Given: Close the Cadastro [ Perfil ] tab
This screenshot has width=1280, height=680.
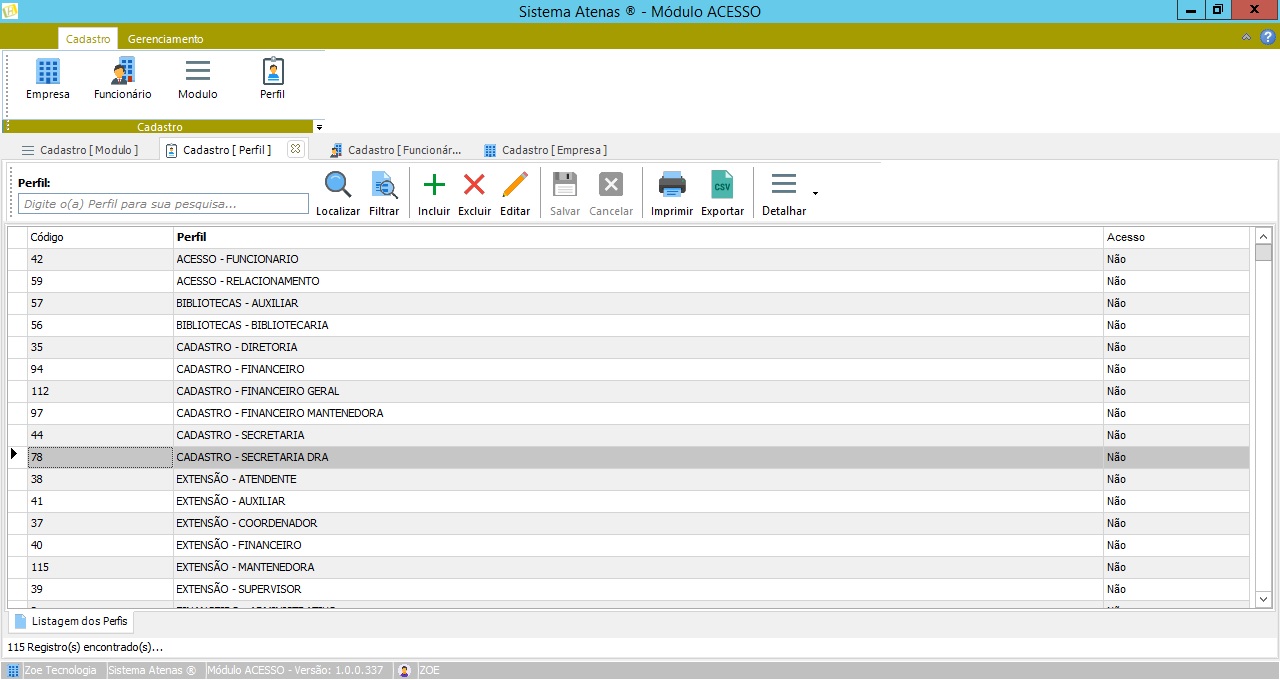Looking at the screenshot, I should point(294,149).
